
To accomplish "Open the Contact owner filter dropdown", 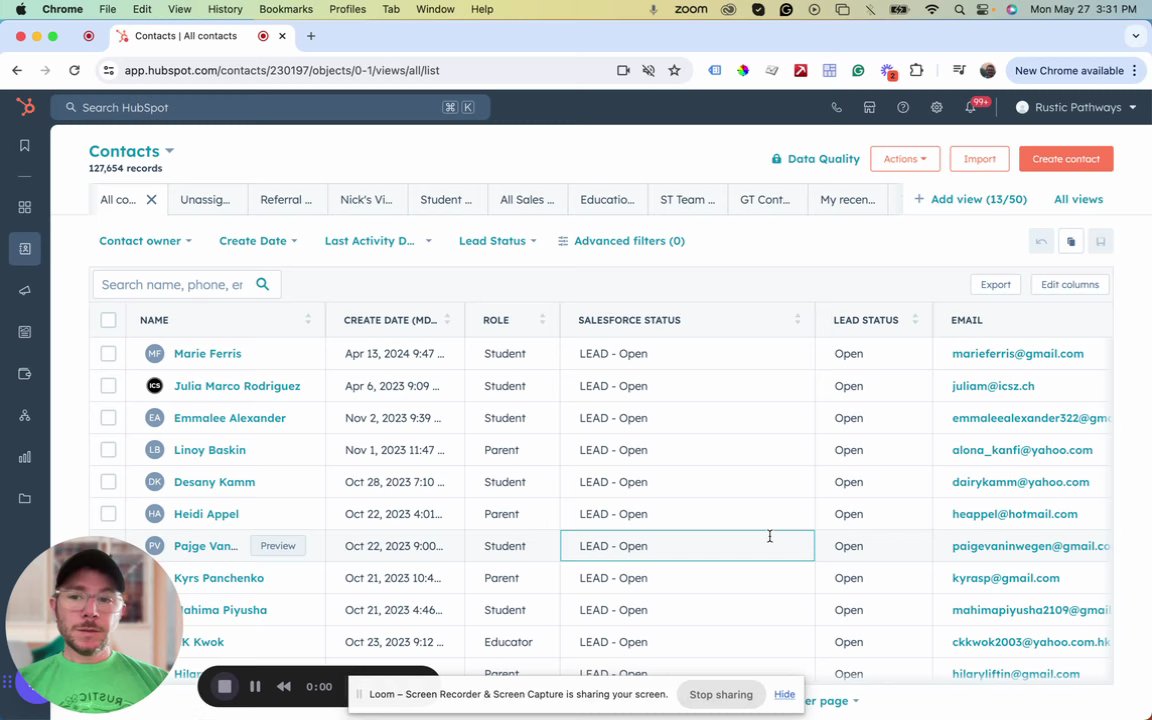I will point(145,241).
